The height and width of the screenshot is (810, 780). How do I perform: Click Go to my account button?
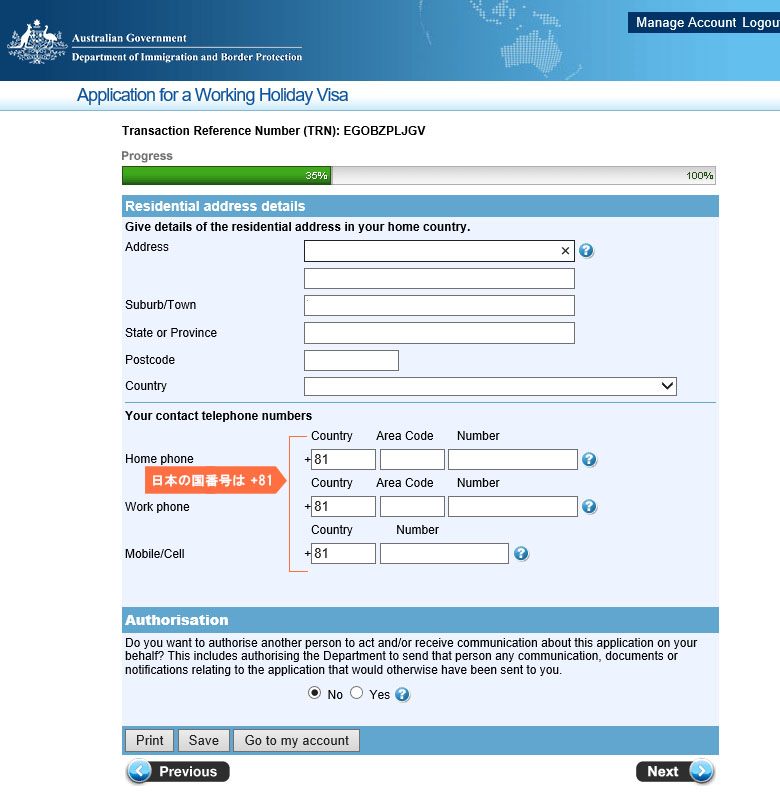tap(297, 740)
